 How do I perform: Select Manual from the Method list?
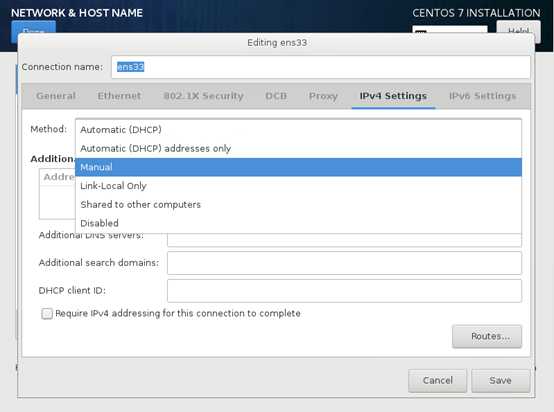pos(298,167)
